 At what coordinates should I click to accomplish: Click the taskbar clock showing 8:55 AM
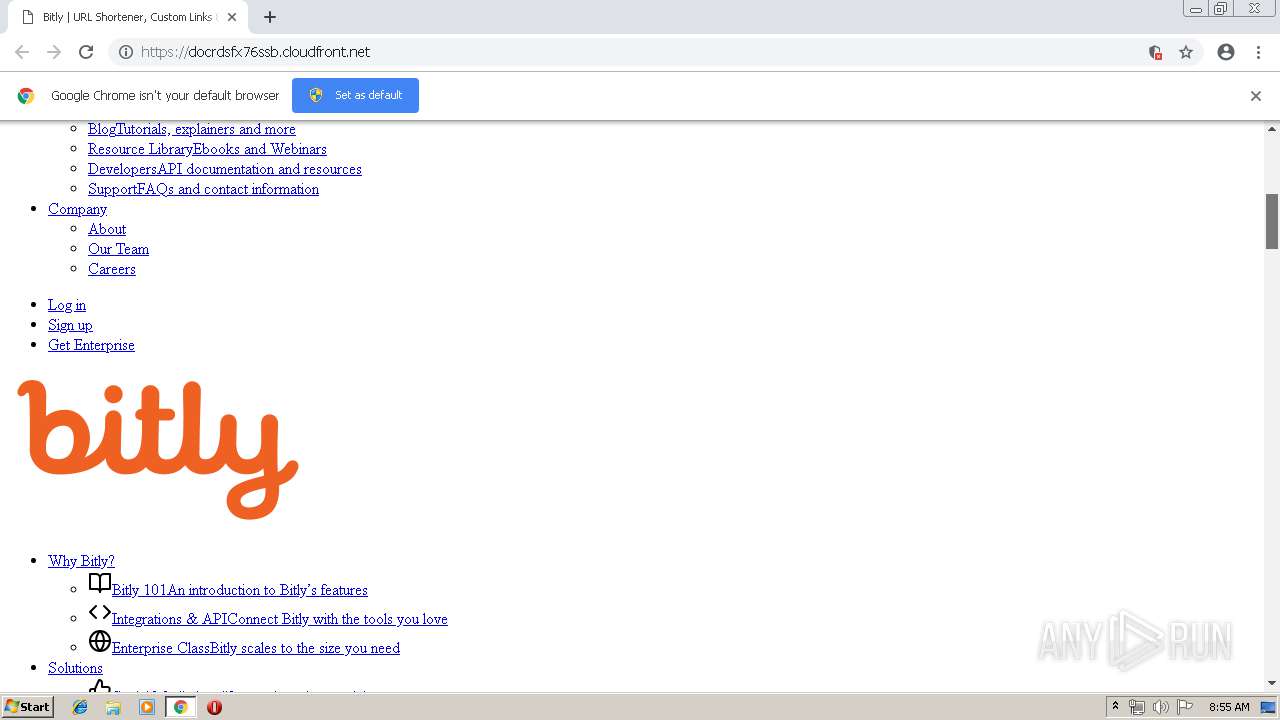1229,707
